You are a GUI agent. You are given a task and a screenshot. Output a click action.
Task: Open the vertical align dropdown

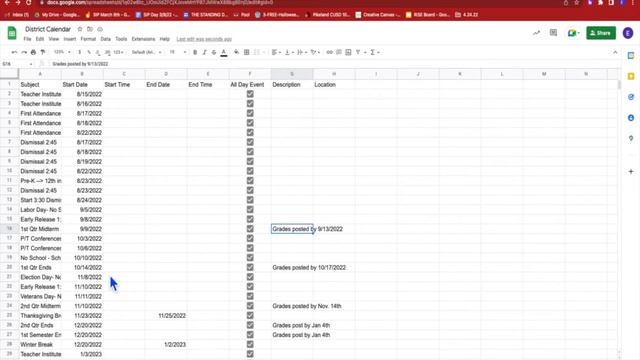pyautogui.click(x=289, y=52)
